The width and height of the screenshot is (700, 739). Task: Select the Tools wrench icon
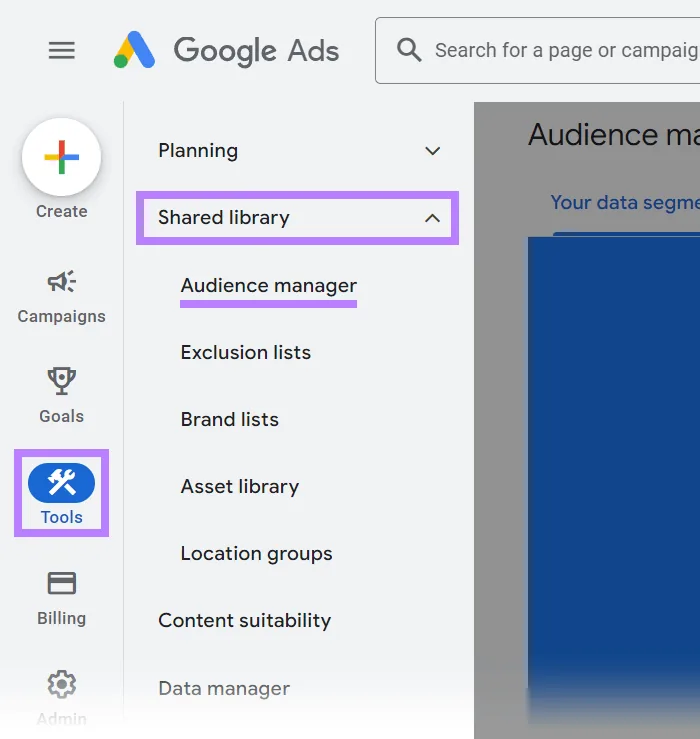coord(61,483)
